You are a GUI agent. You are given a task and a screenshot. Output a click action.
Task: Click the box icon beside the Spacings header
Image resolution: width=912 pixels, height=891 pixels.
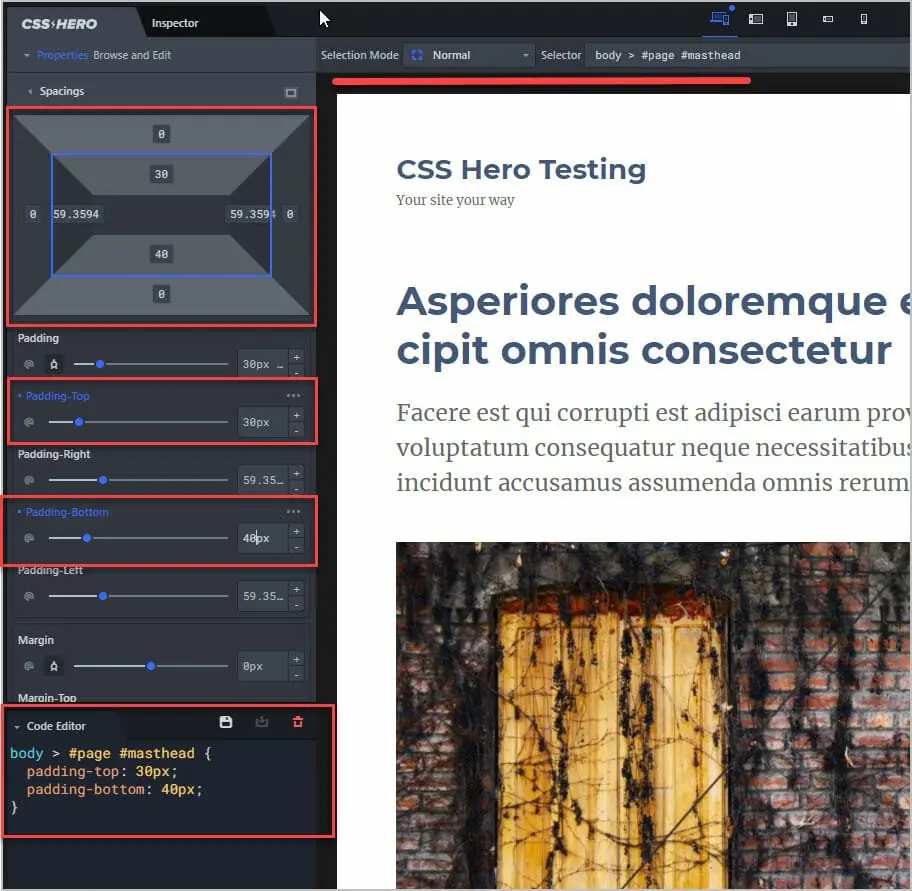coord(291,93)
